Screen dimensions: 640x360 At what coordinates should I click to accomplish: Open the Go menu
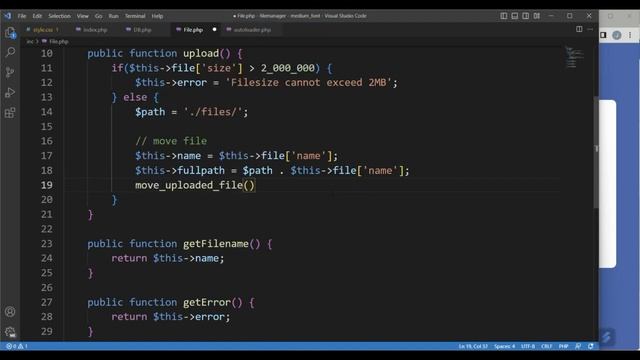click(x=98, y=16)
